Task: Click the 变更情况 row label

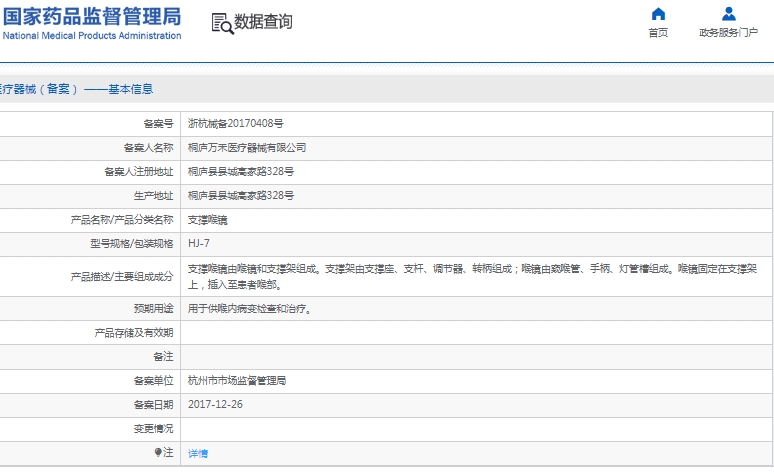Action: coord(154,429)
